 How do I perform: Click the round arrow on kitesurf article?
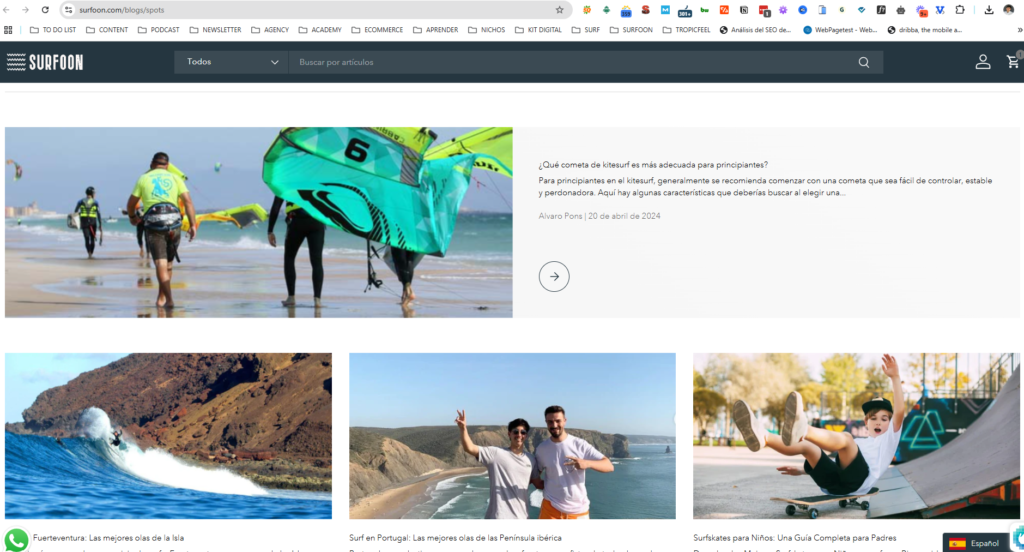[x=554, y=276]
